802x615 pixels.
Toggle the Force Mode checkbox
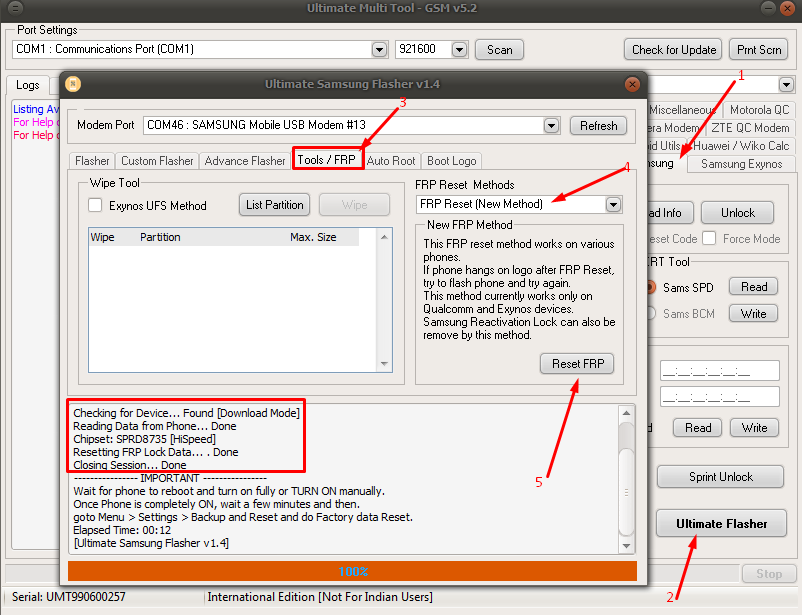tap(709, 238)
